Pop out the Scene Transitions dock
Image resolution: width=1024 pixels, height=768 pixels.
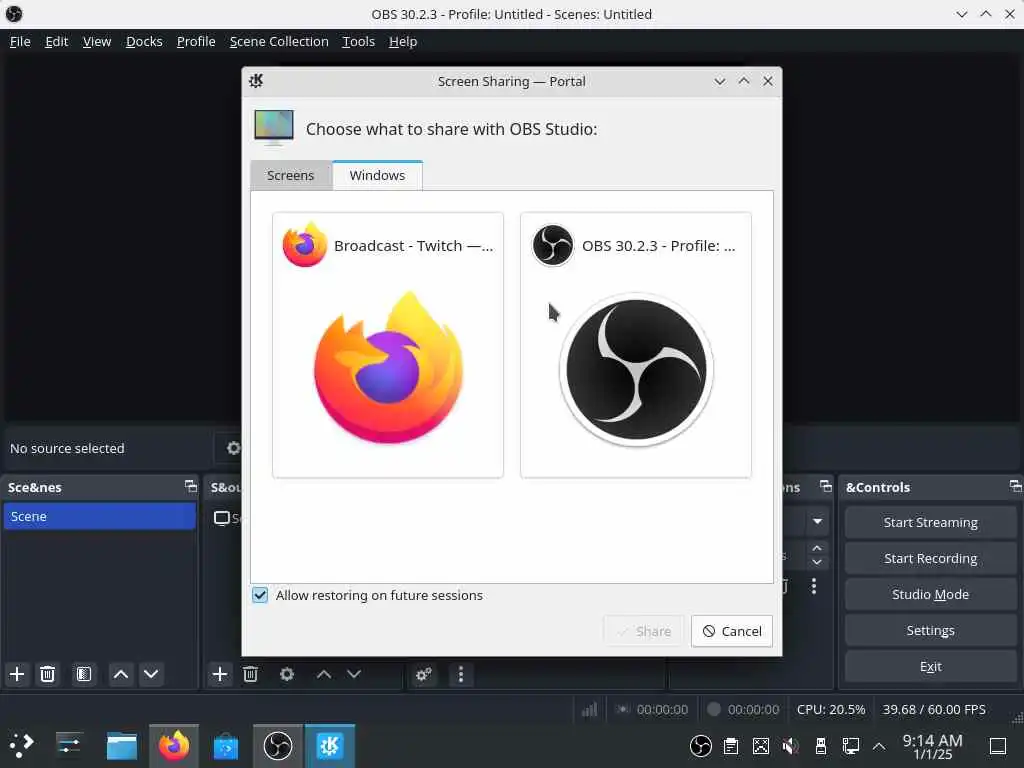tap(825, 486)
